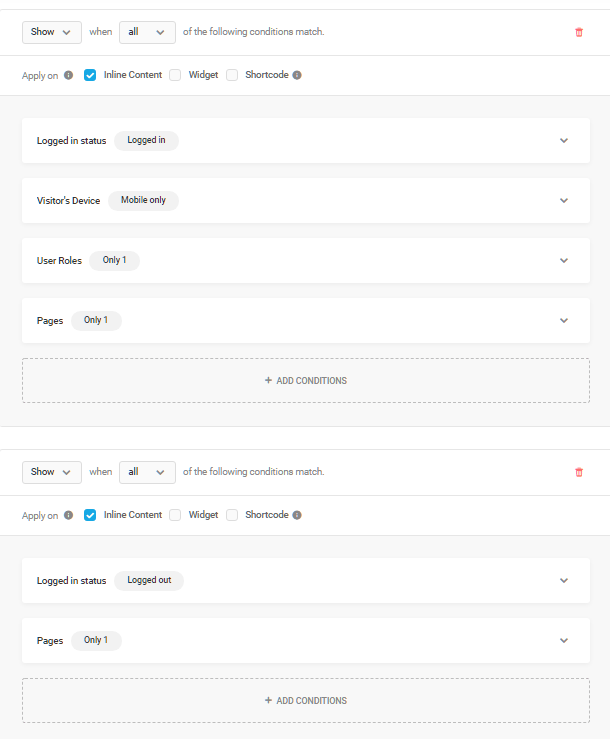Open Show dropdown in second rule

click(52, 472)
